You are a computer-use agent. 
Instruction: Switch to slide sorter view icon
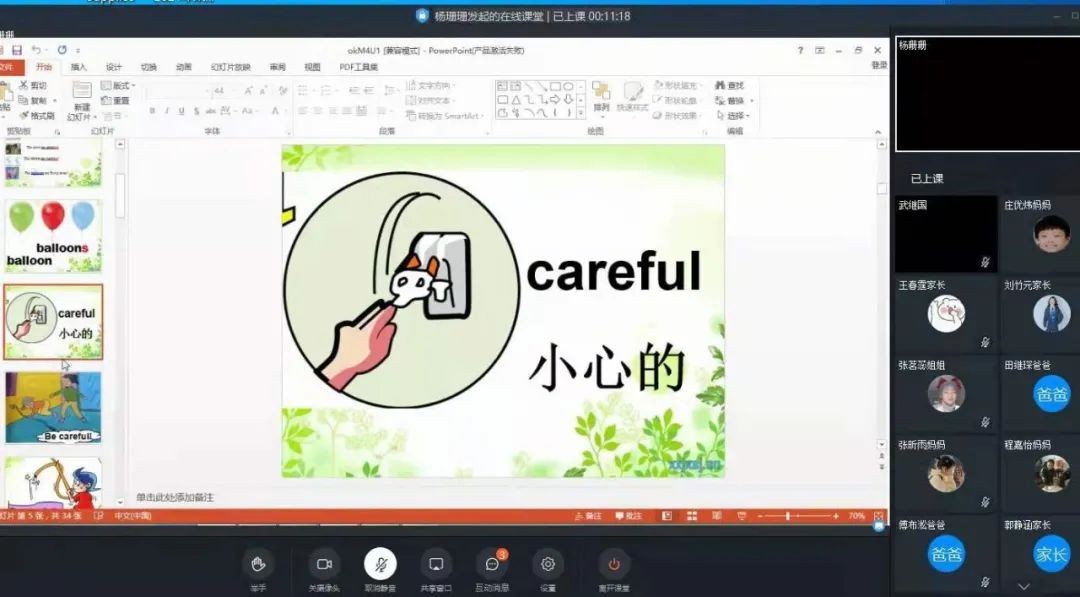tap(690, 516)
